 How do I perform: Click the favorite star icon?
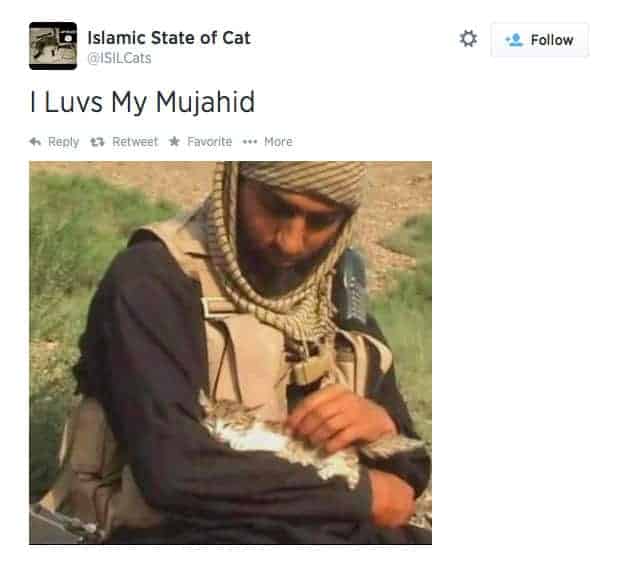(174, 141)
